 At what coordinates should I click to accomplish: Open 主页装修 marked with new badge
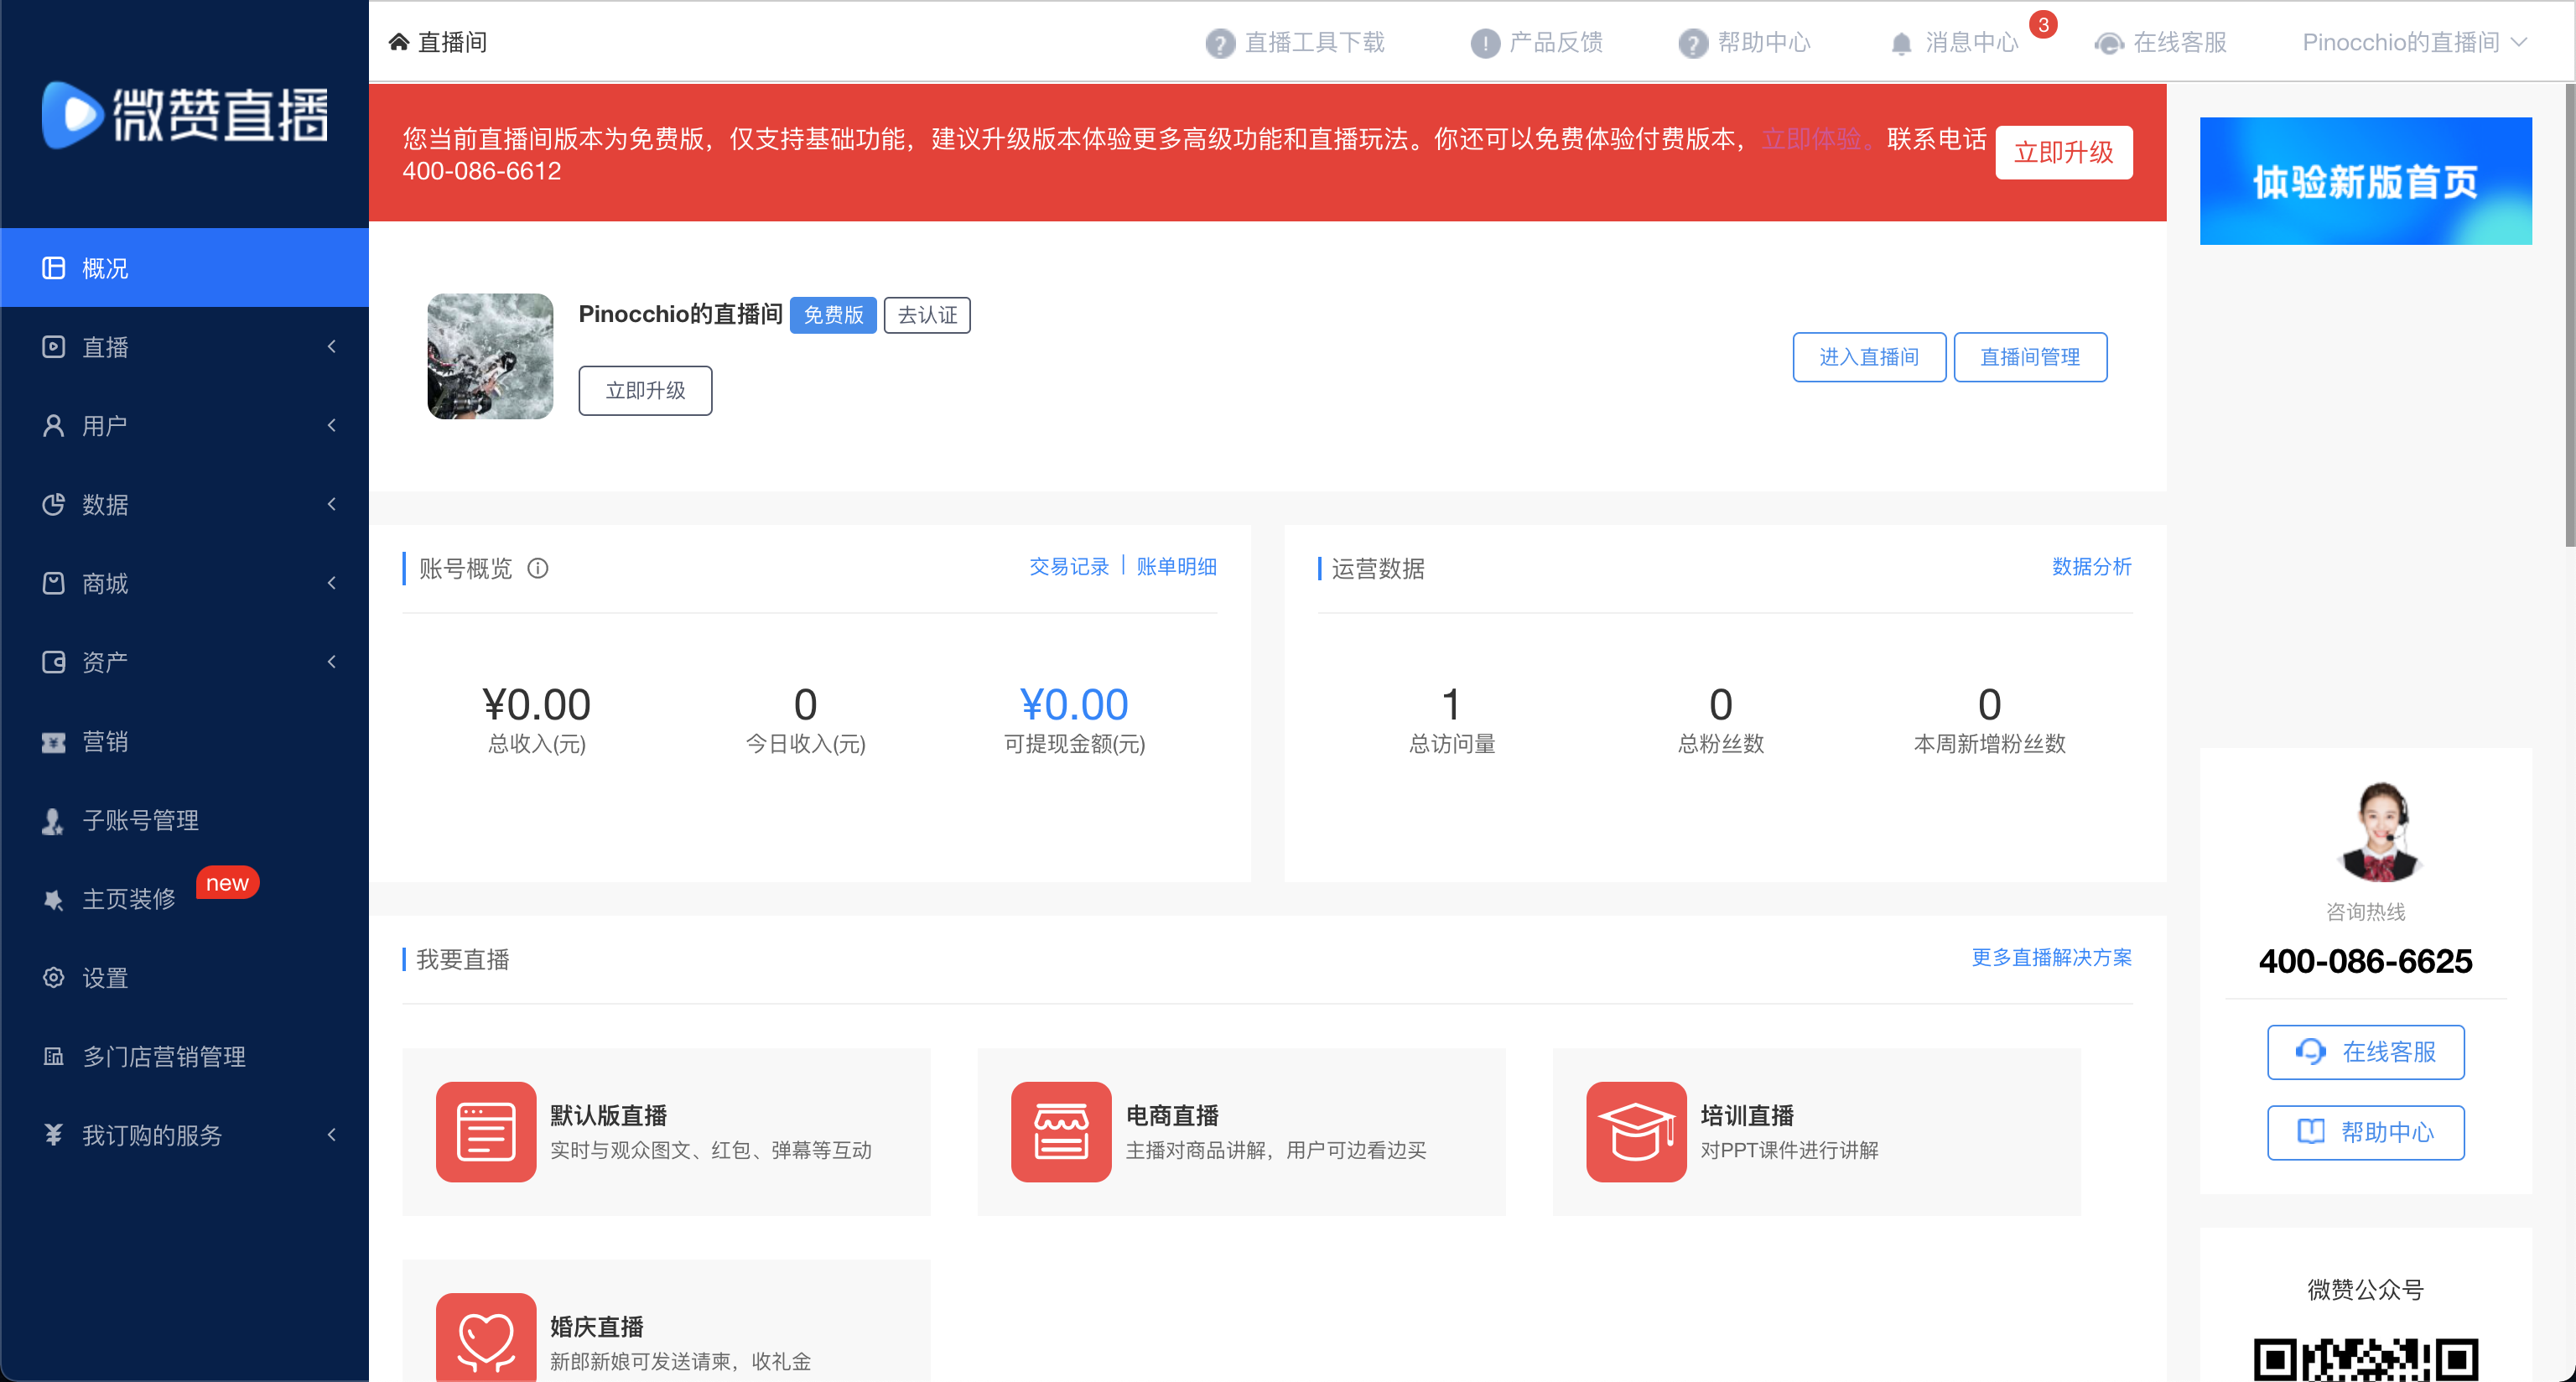coord(129,898)
